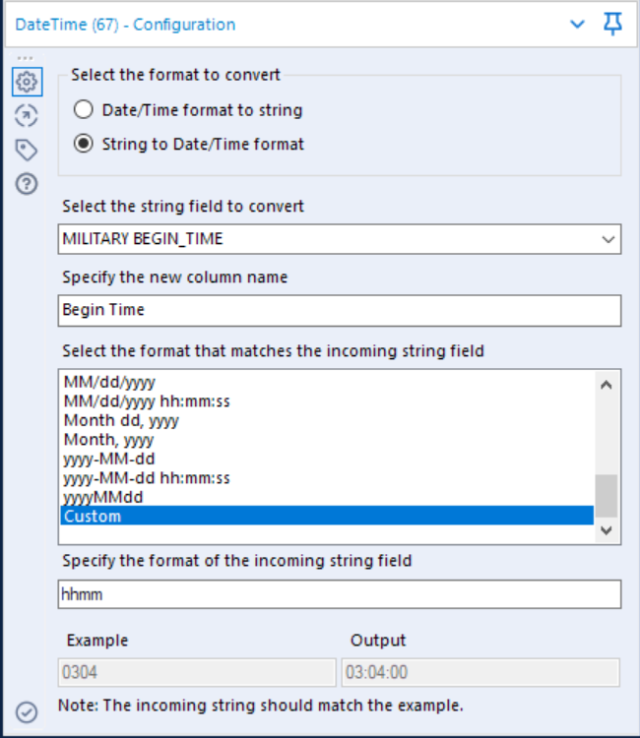Viewport: 640px width, 738px height.
Task: Pin the Configuration window
Action: pyautogui.click(x=612, y=24)
